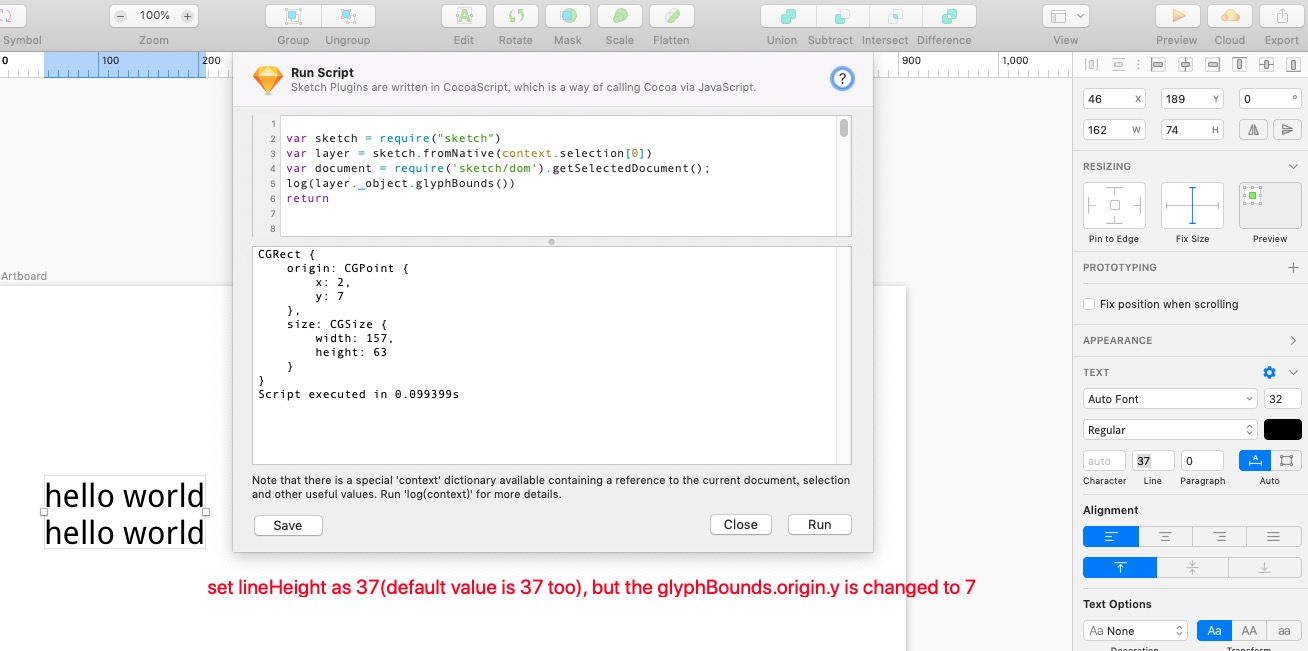Open the View toolbar dropdown
This screenshot has width=1308, height=651.
[1066, 16]
